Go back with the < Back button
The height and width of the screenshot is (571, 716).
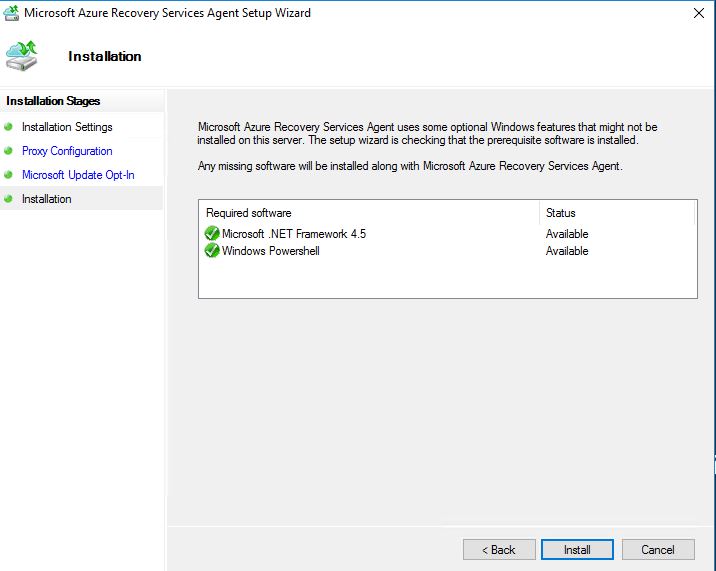click(x=499, y=550)
